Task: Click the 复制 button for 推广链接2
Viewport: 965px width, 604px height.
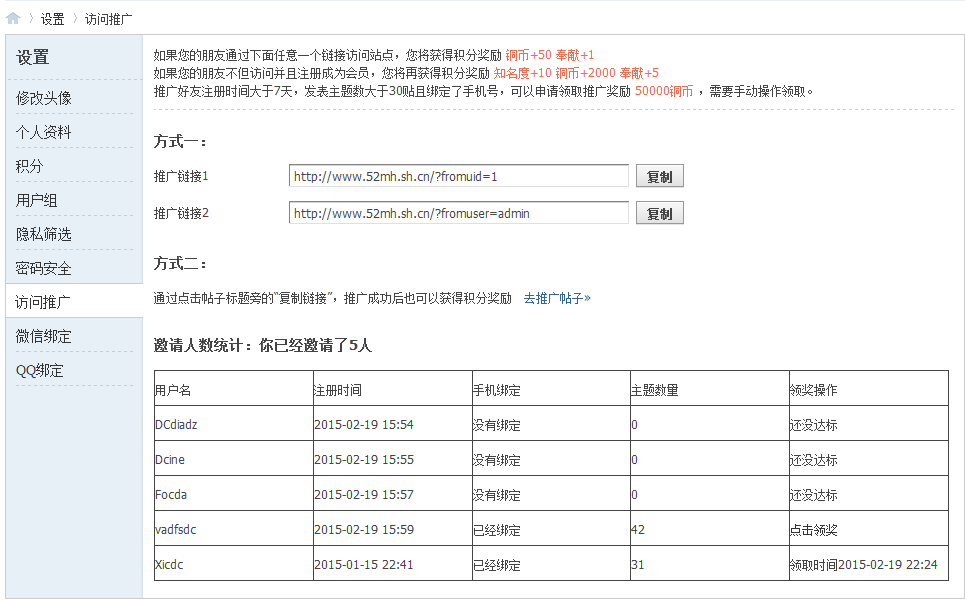Action: tap(658, 212)
